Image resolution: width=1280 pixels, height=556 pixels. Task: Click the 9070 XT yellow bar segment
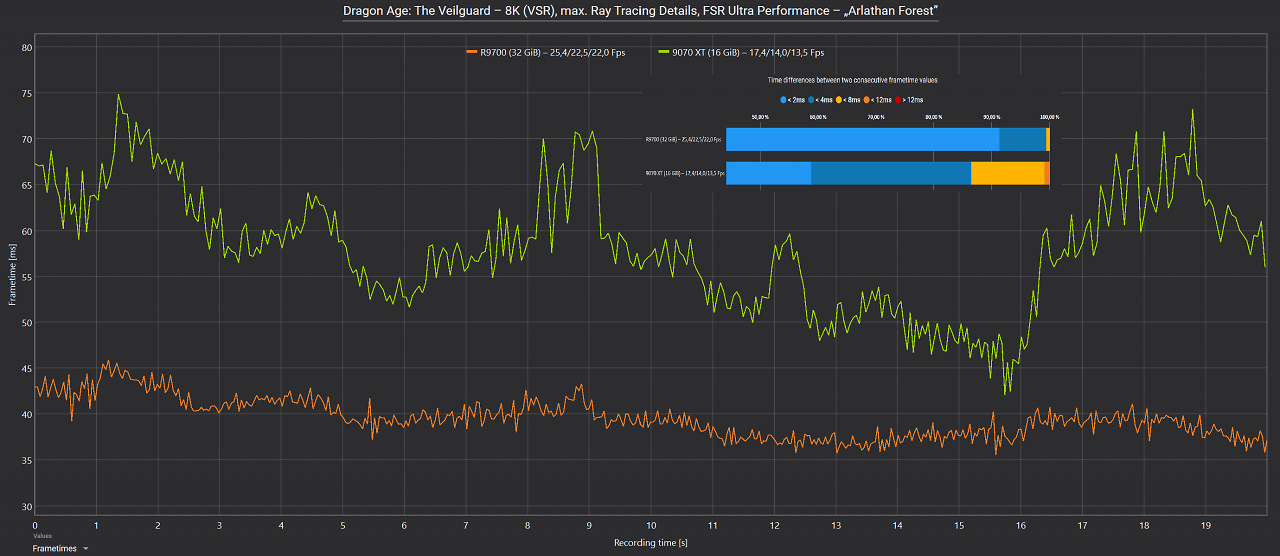click(x=1007, y=173)
